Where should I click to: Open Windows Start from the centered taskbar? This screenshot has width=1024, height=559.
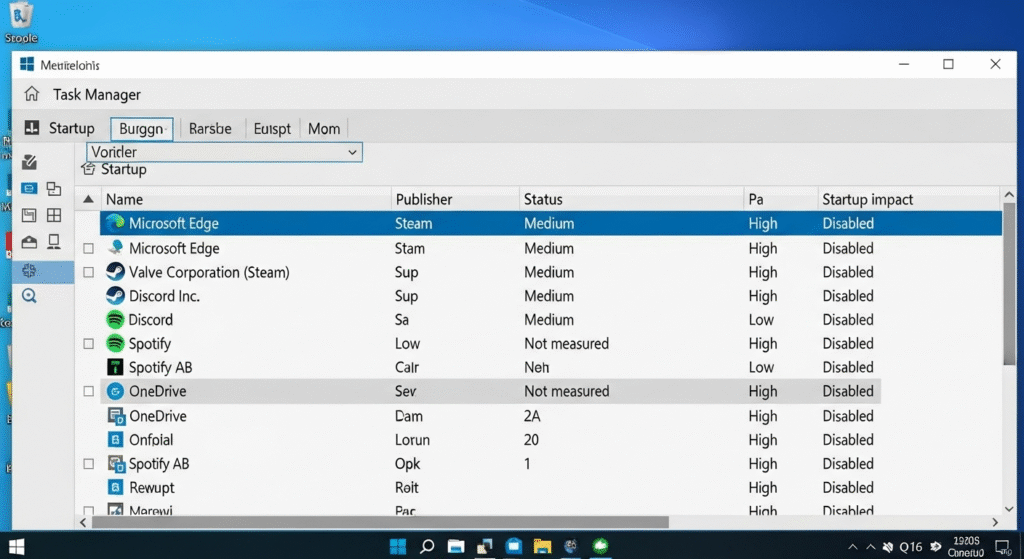[397, 546]
